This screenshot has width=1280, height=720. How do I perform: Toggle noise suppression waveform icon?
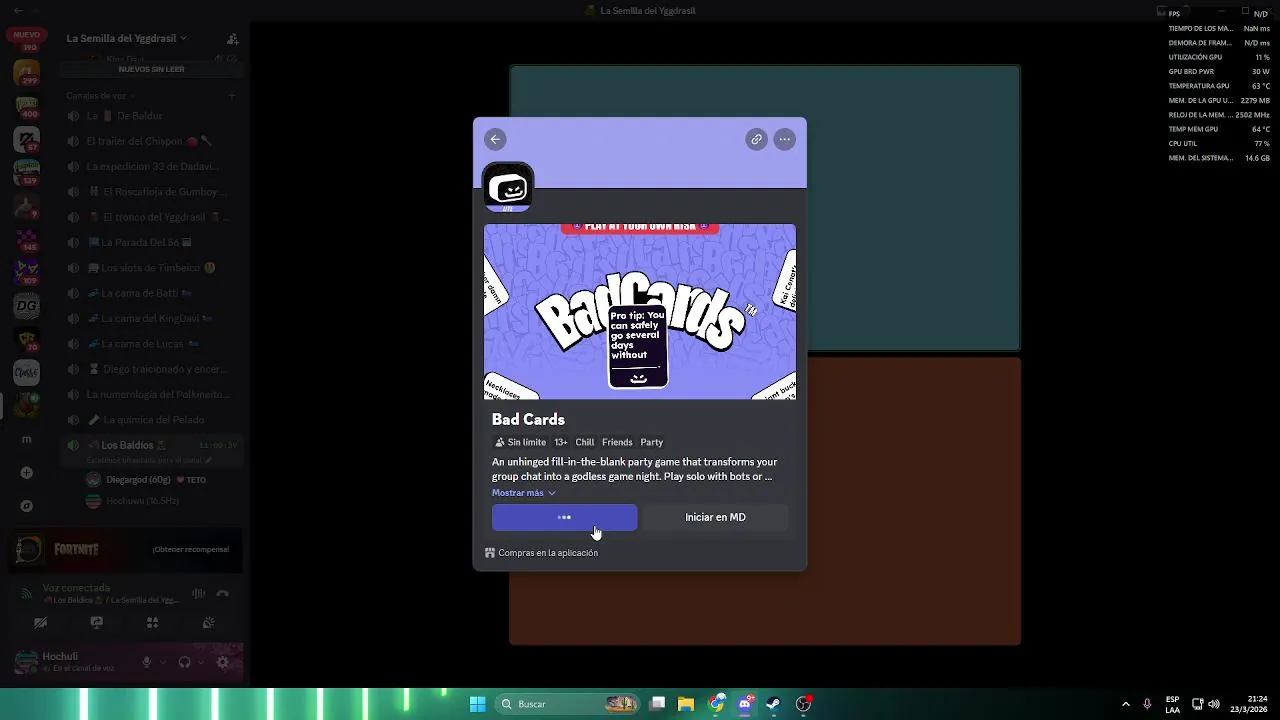pyautogui.click(x=198, y=594)
